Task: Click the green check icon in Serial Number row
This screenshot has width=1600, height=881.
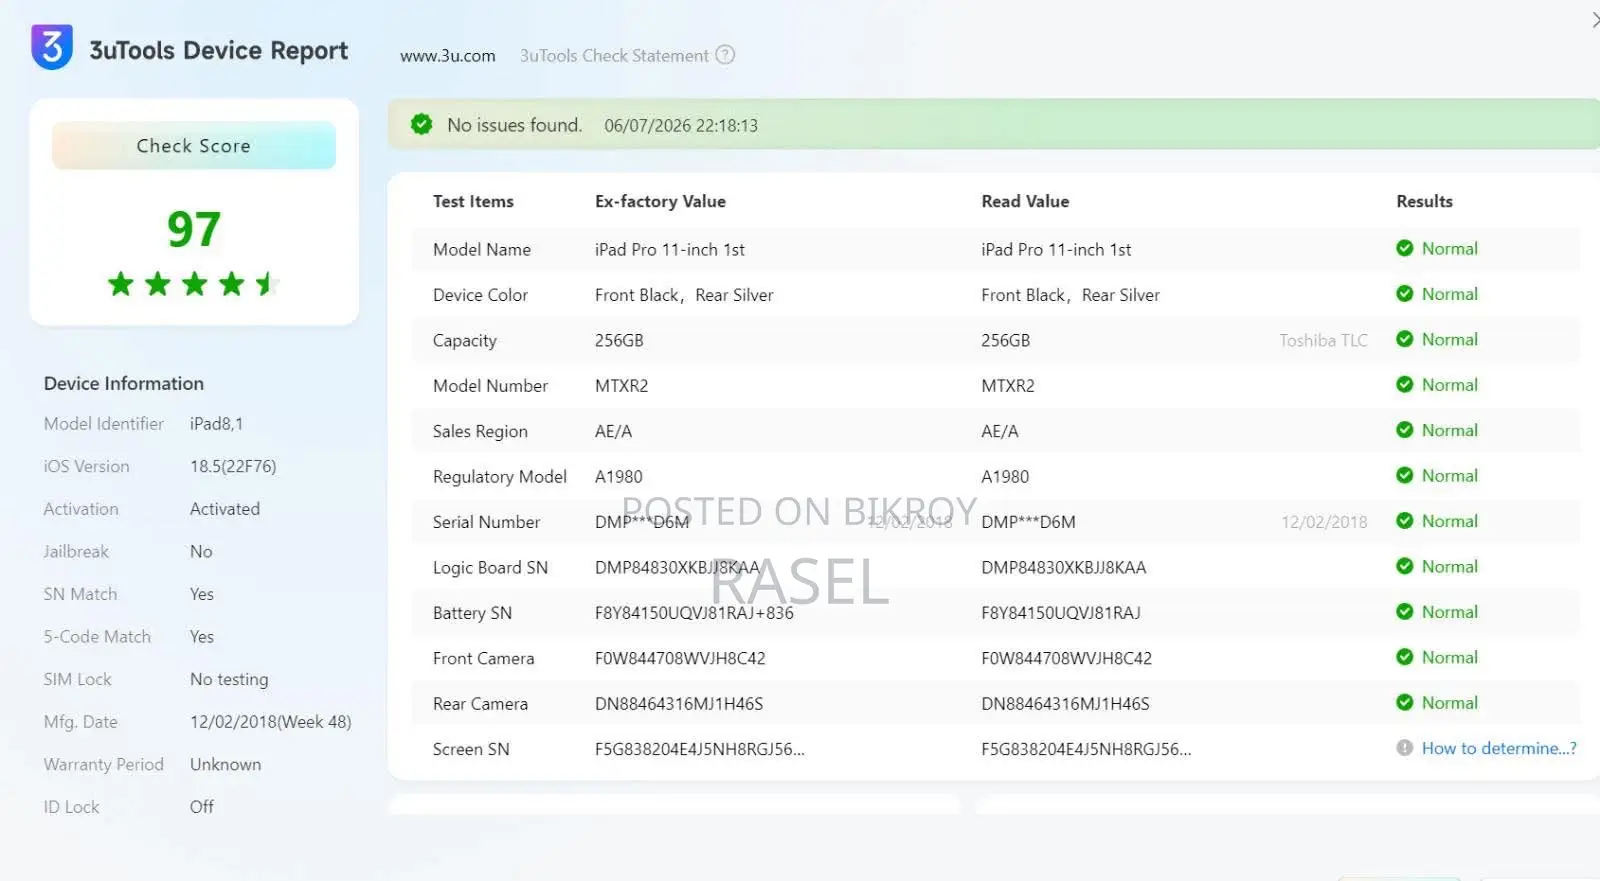Action: tap(1405, 521)
